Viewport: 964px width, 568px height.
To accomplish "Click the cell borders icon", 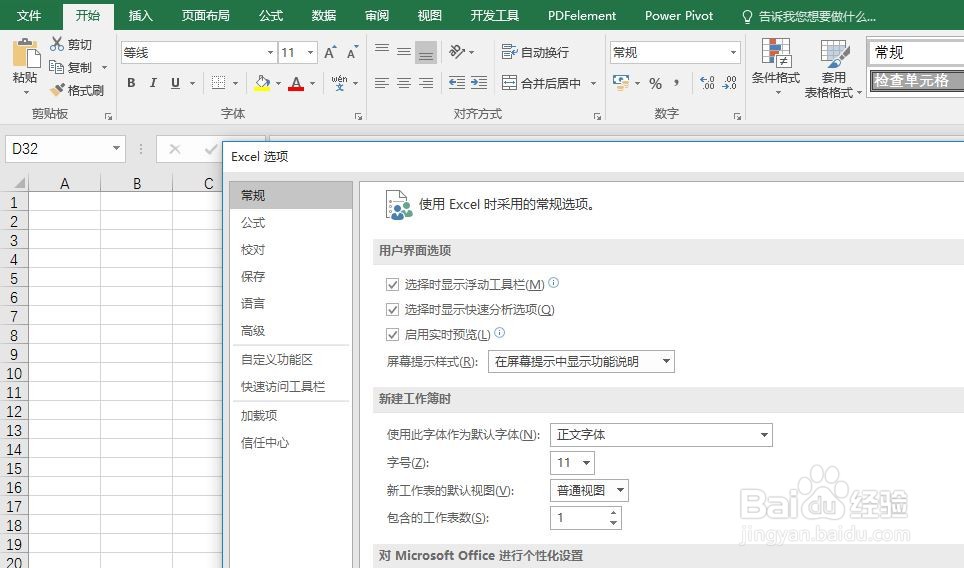I will [218, 82].
